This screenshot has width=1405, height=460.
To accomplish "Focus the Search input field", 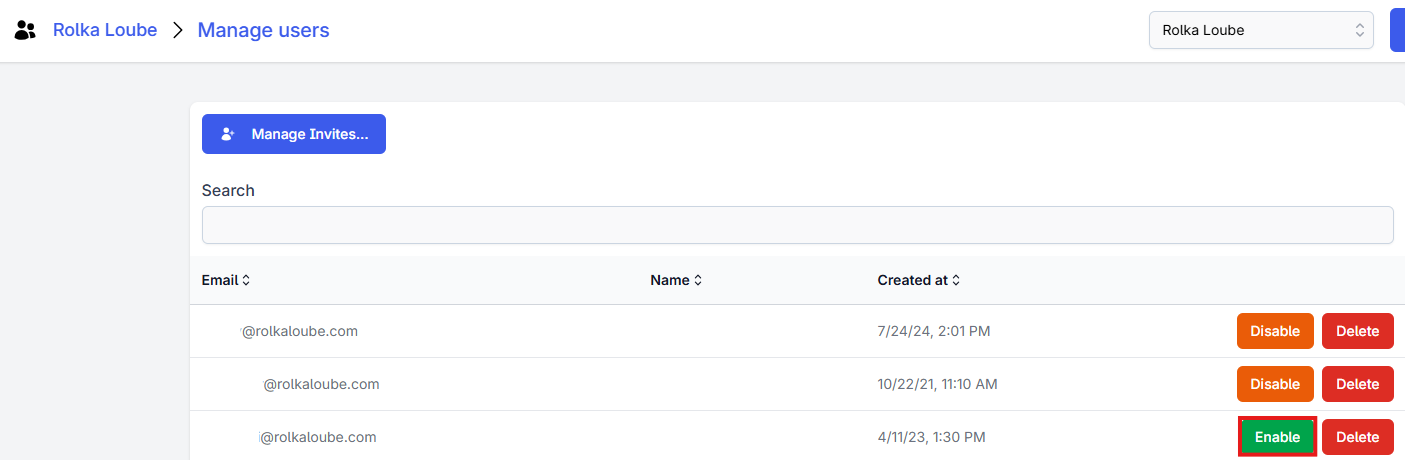I will tap(797, 225).
